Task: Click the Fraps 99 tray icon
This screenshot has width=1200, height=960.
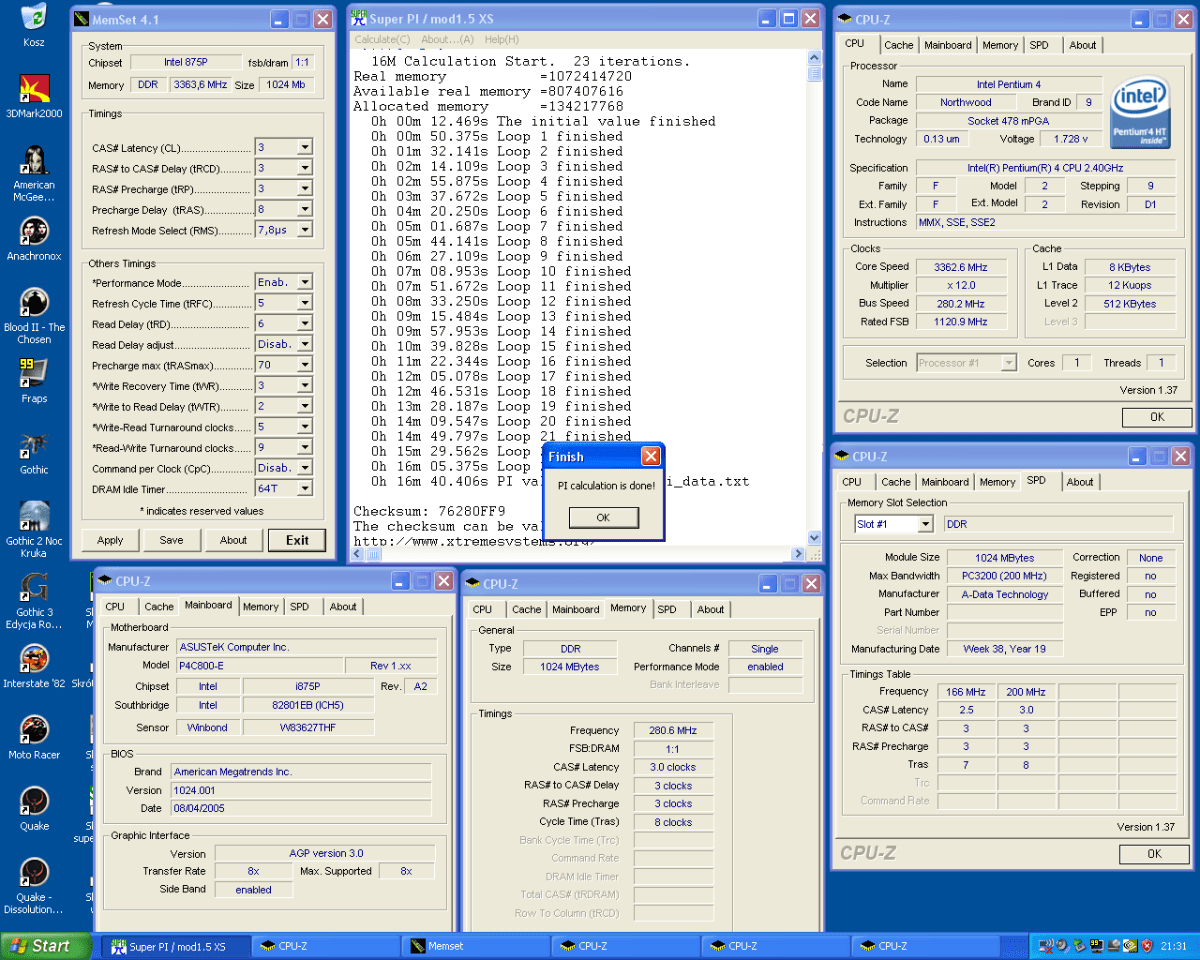Action: (1097, 945)
